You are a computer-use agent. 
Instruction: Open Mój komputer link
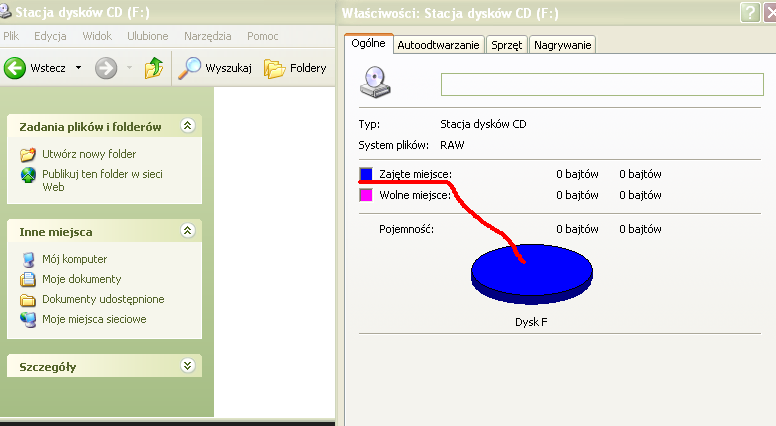click(74, 259)
